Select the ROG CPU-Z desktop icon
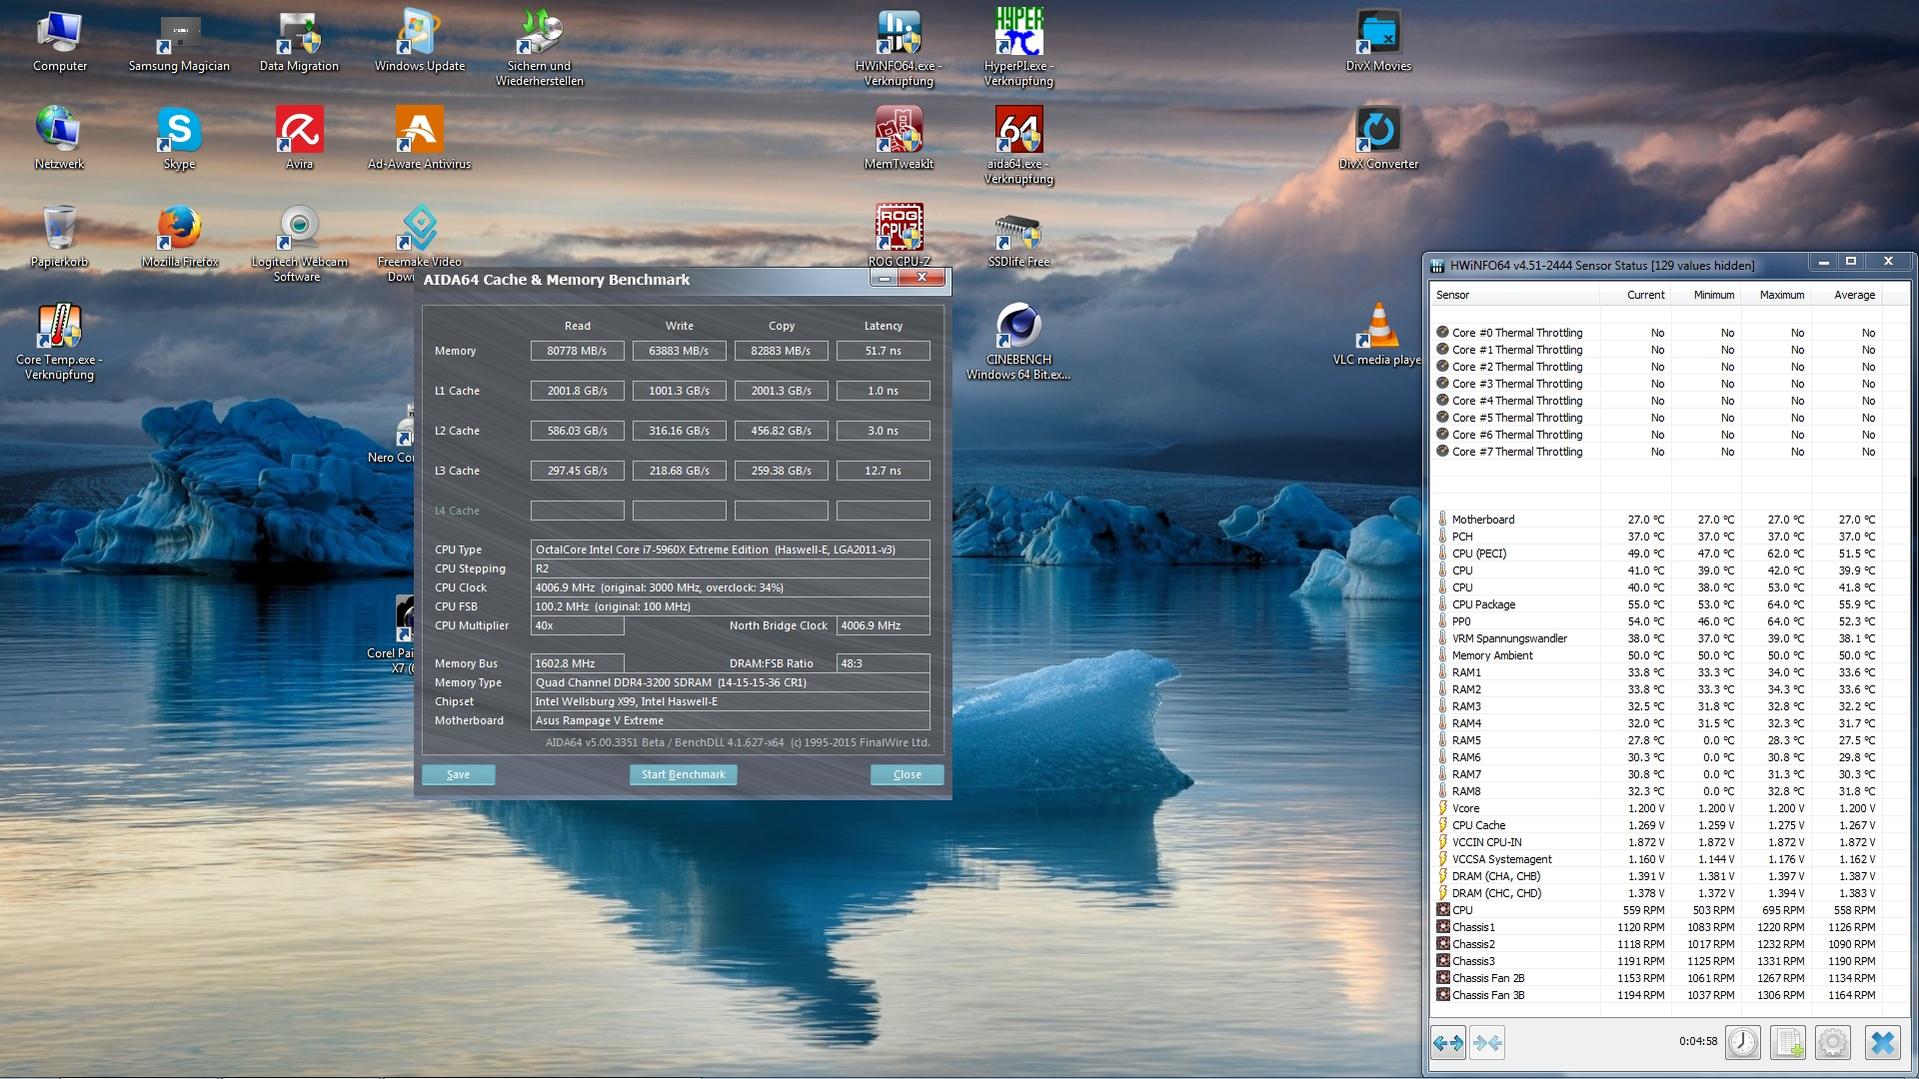 pos(898,236)
